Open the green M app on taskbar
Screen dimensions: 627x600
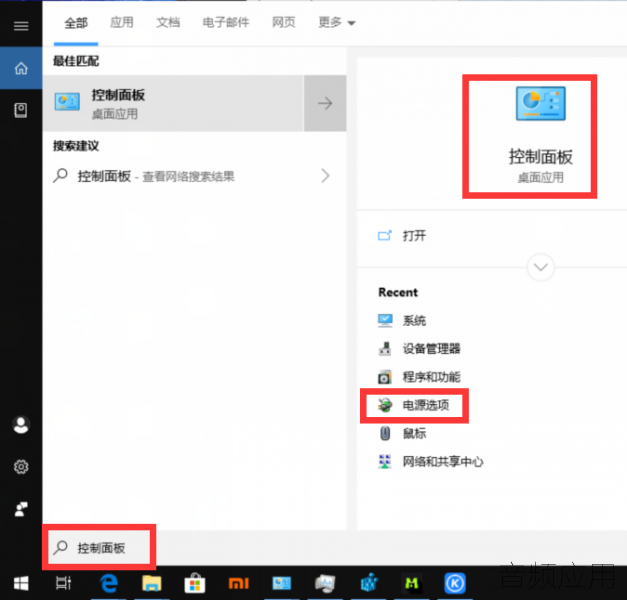click(412, 583)
